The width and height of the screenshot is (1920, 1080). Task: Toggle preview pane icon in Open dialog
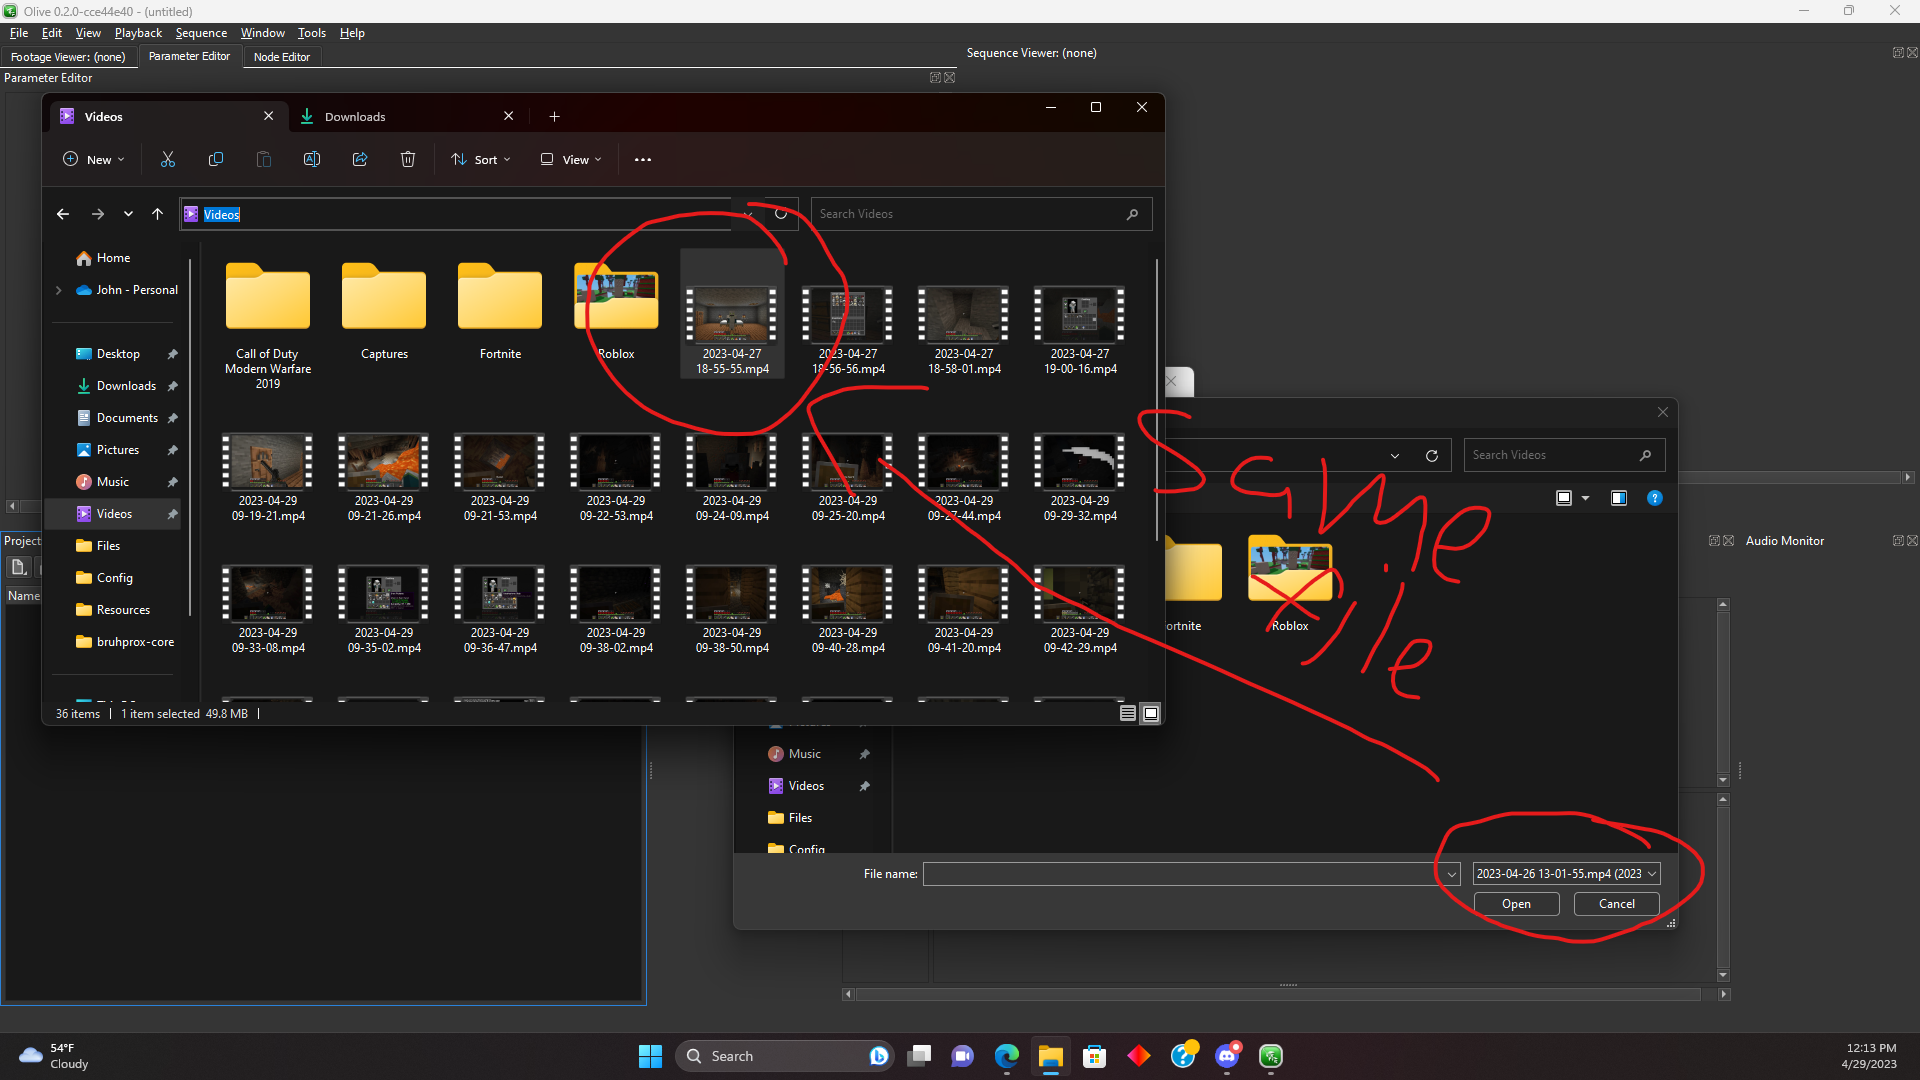coord(1619,498)
